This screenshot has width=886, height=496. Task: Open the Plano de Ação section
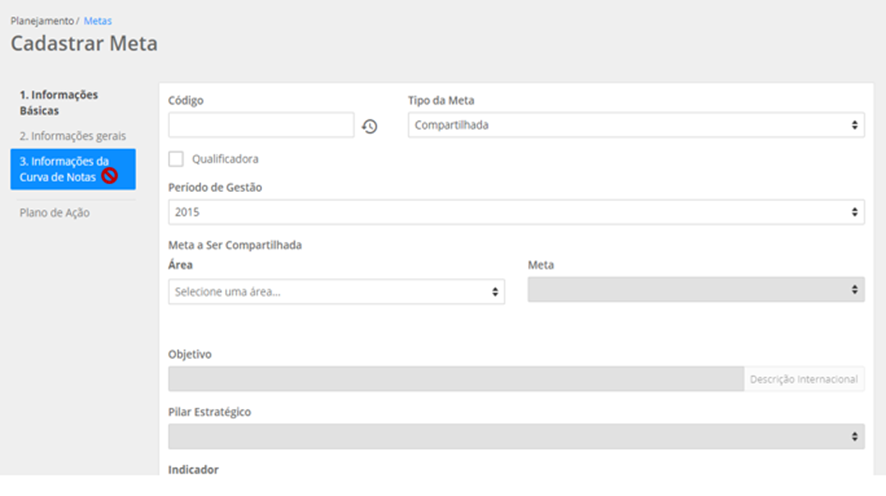[x=55, y=212]
